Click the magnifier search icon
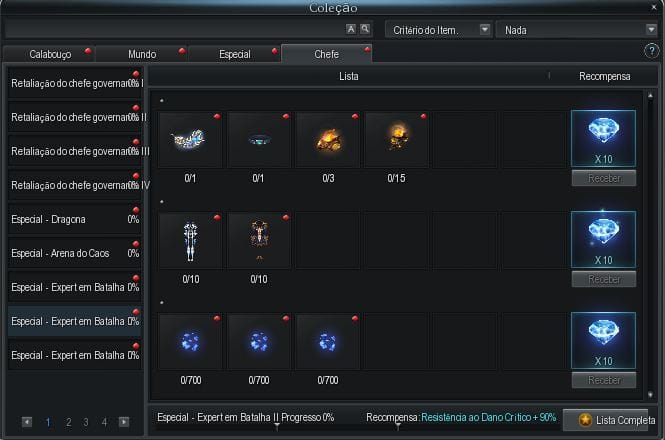This screenshot has width=665, height=440. [365, 29]
